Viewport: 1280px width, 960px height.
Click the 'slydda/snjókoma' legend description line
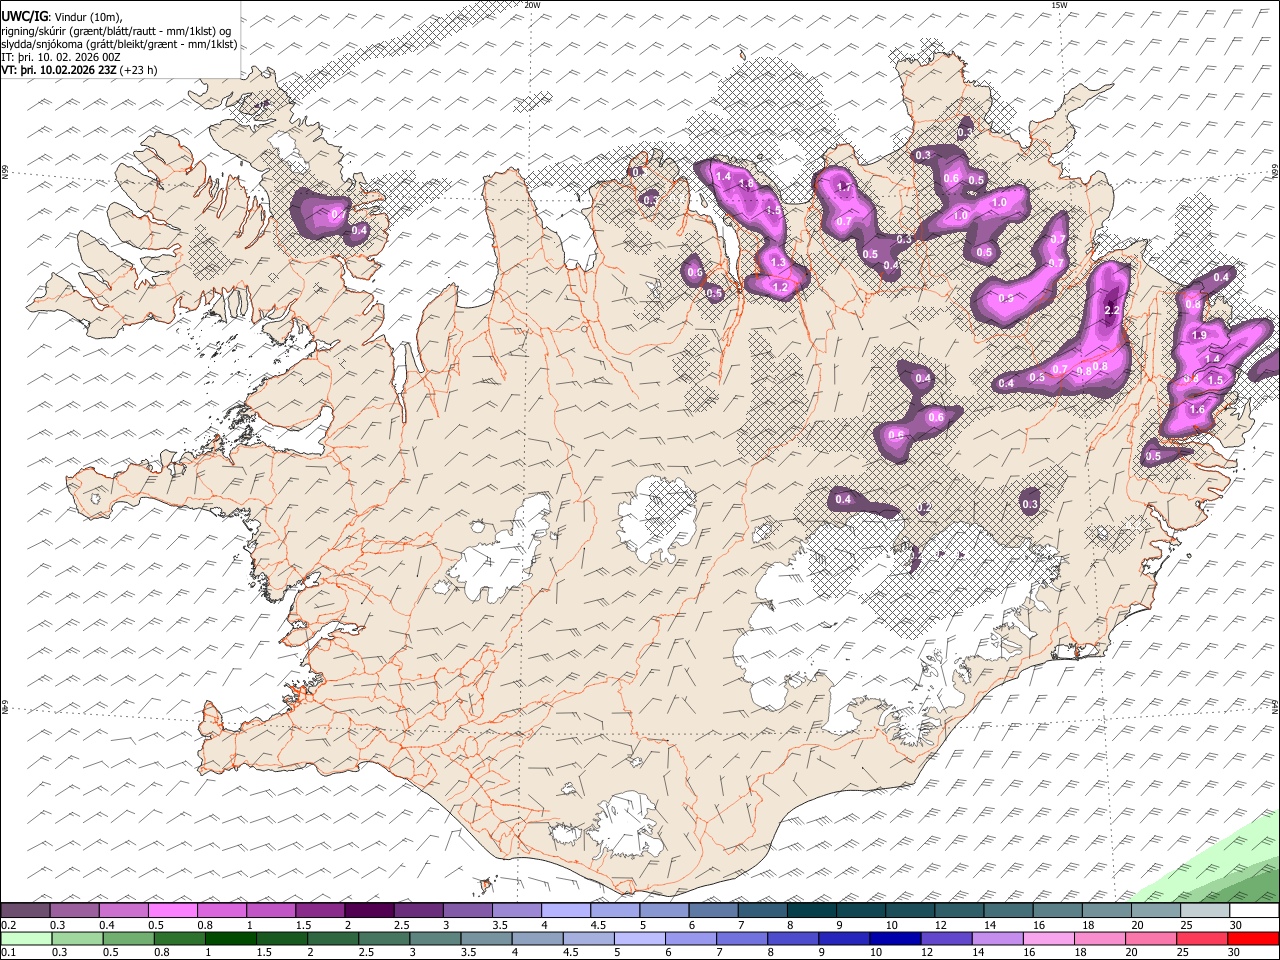click(x=119, y=44)
